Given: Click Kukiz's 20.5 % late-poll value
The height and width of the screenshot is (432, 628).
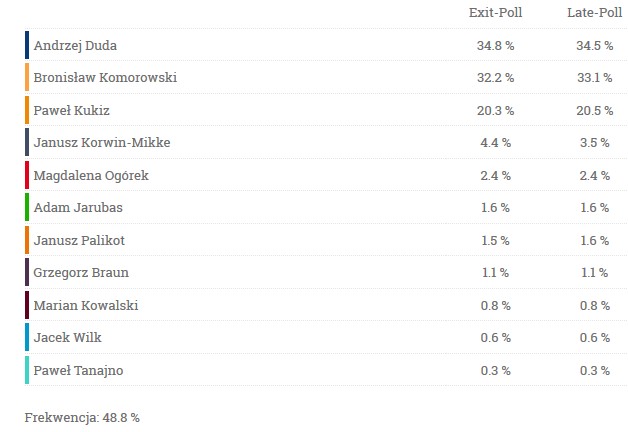Looking at the screenshot, I should point(594,111).
